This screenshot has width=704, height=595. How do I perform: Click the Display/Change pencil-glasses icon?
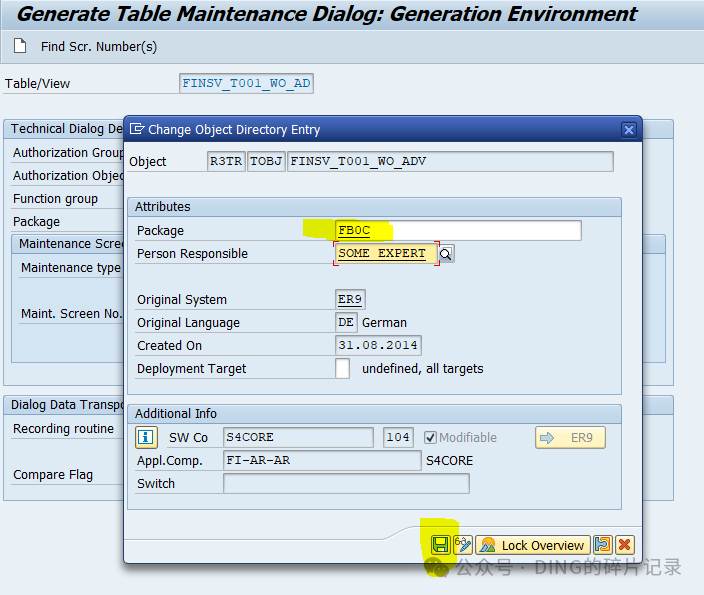[463, 545]
